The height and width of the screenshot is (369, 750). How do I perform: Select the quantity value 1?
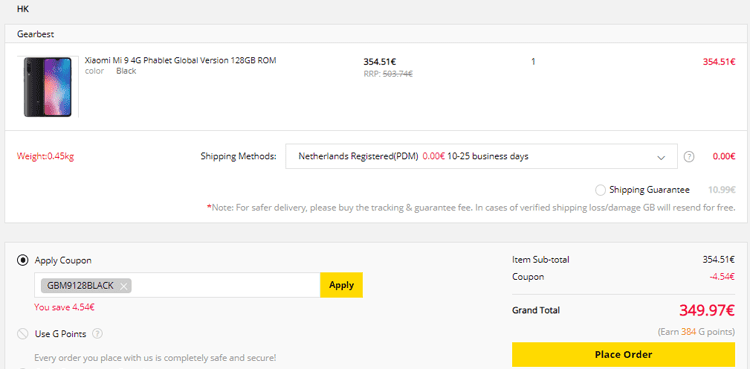[533, 62]
